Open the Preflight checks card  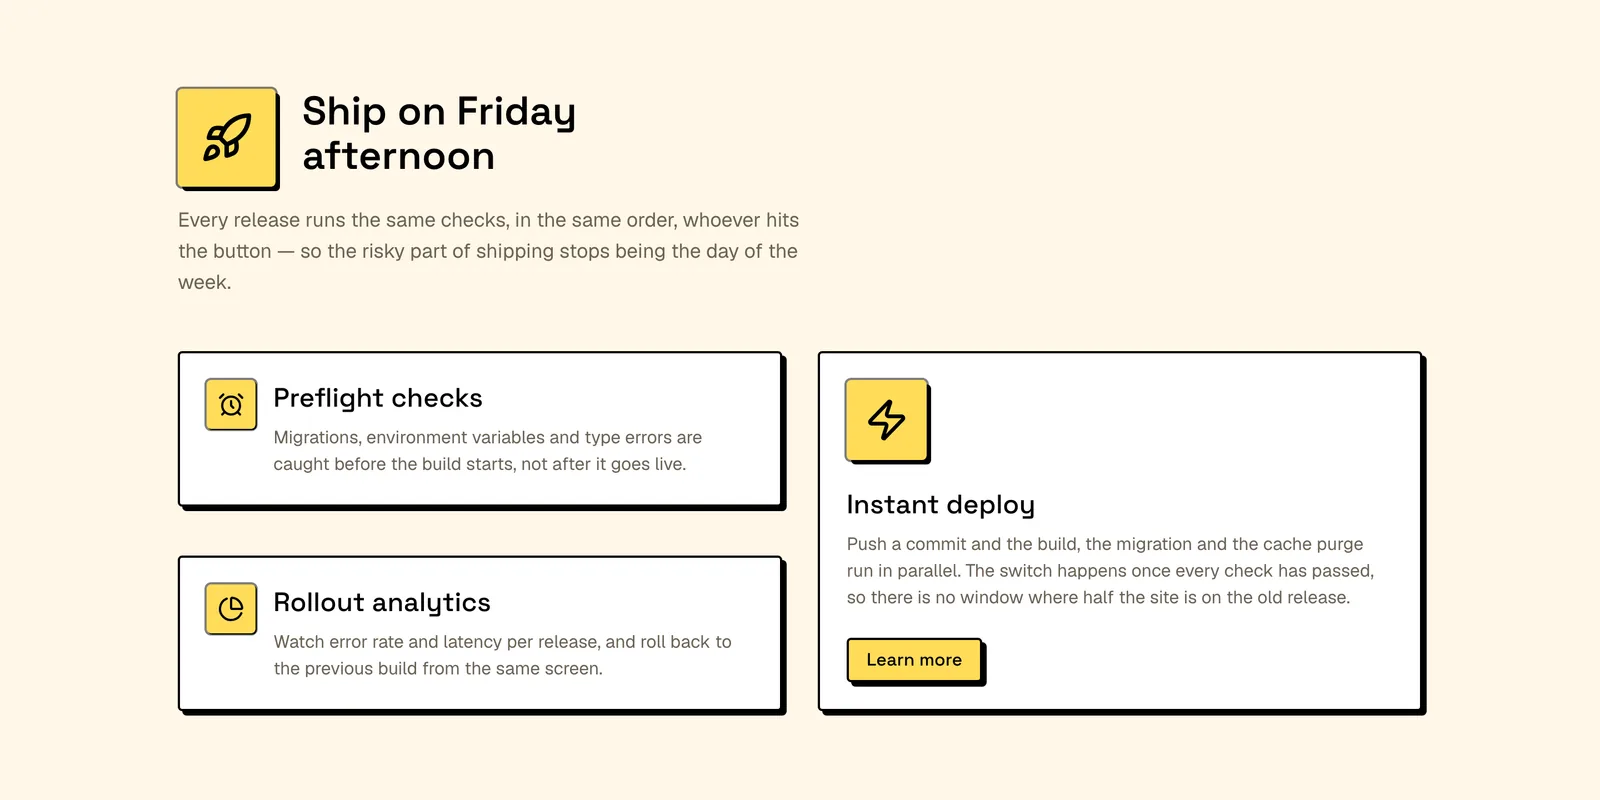(480, 429)
